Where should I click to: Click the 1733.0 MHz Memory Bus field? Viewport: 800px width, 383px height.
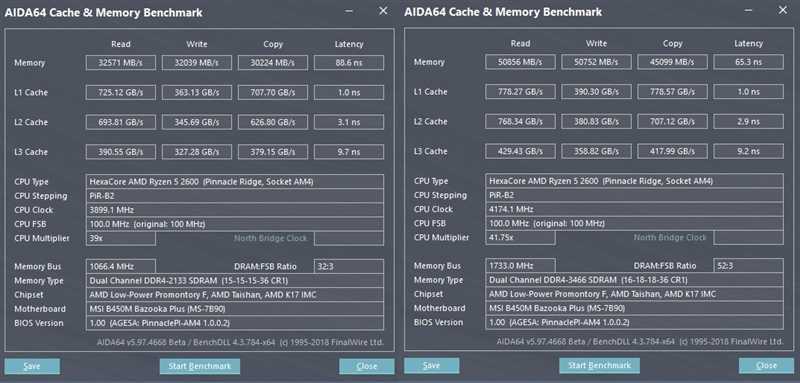click(520, 266)
